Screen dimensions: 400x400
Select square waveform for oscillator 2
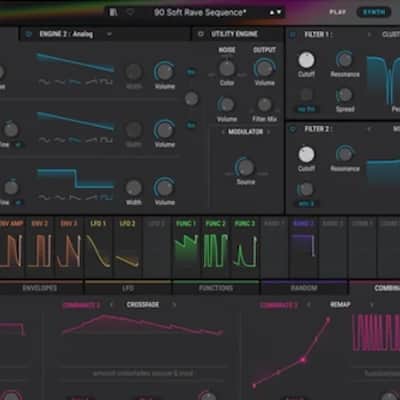point(106,140)
